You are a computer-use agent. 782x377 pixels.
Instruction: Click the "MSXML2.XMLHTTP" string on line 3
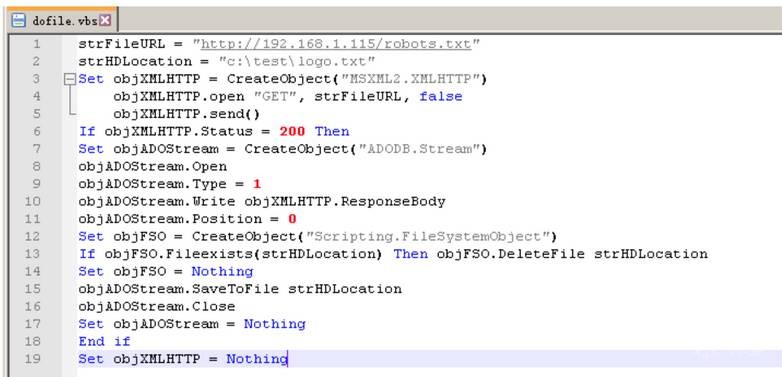(x=410, y=79)
